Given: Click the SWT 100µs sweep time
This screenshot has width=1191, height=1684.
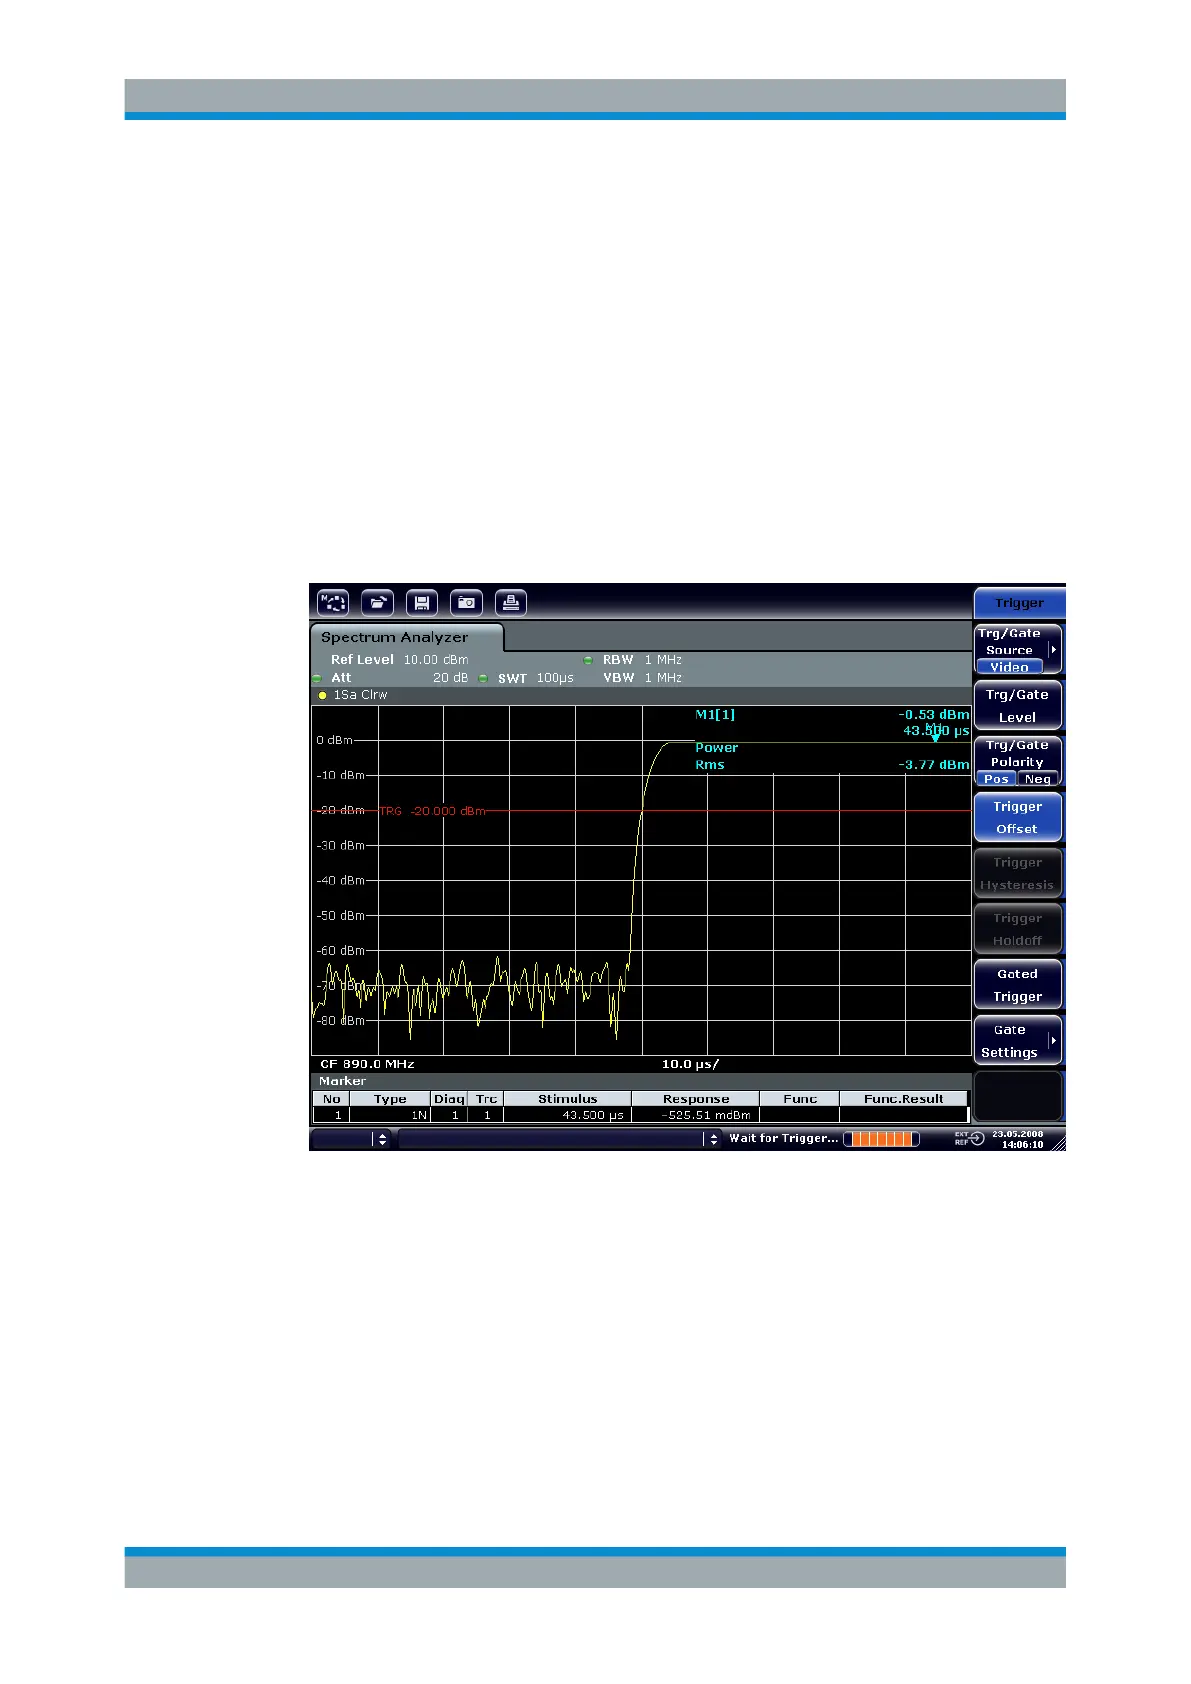Looking at the screenshot, I should [536, 678].
